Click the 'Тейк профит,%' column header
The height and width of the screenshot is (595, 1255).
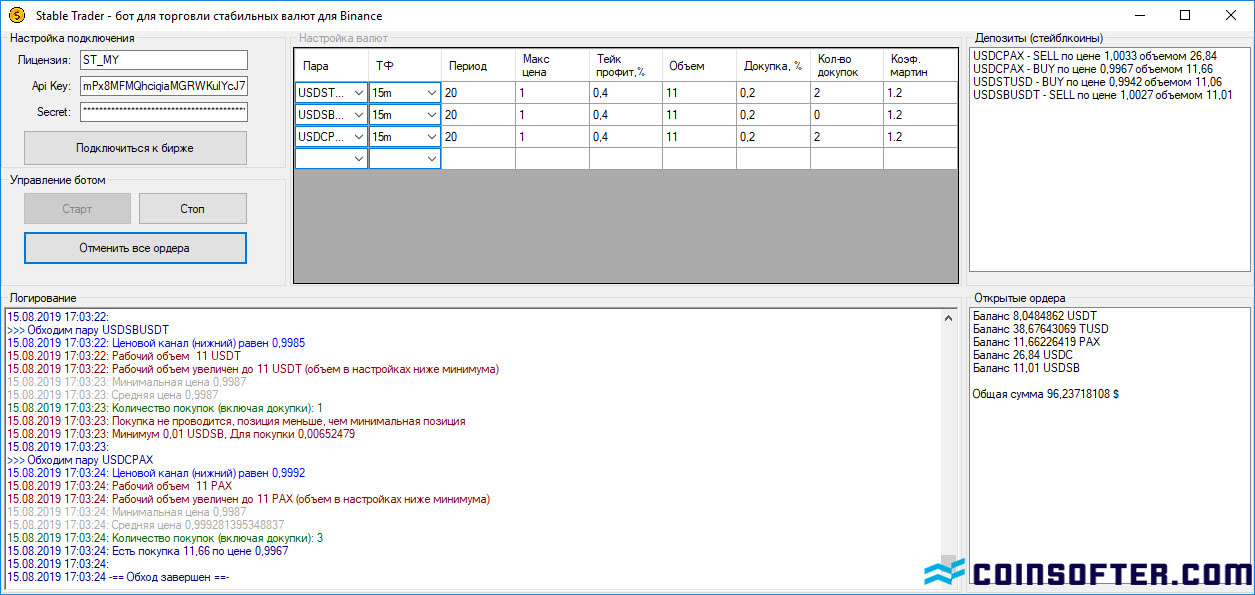[x=626, y=65]
